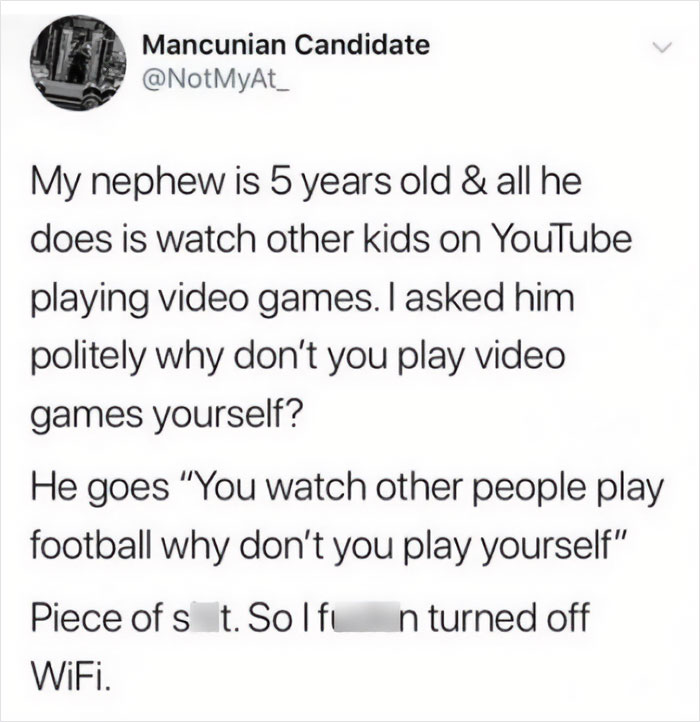Open the Mancunian Candidate profile avatar

(x=78, y=63)
